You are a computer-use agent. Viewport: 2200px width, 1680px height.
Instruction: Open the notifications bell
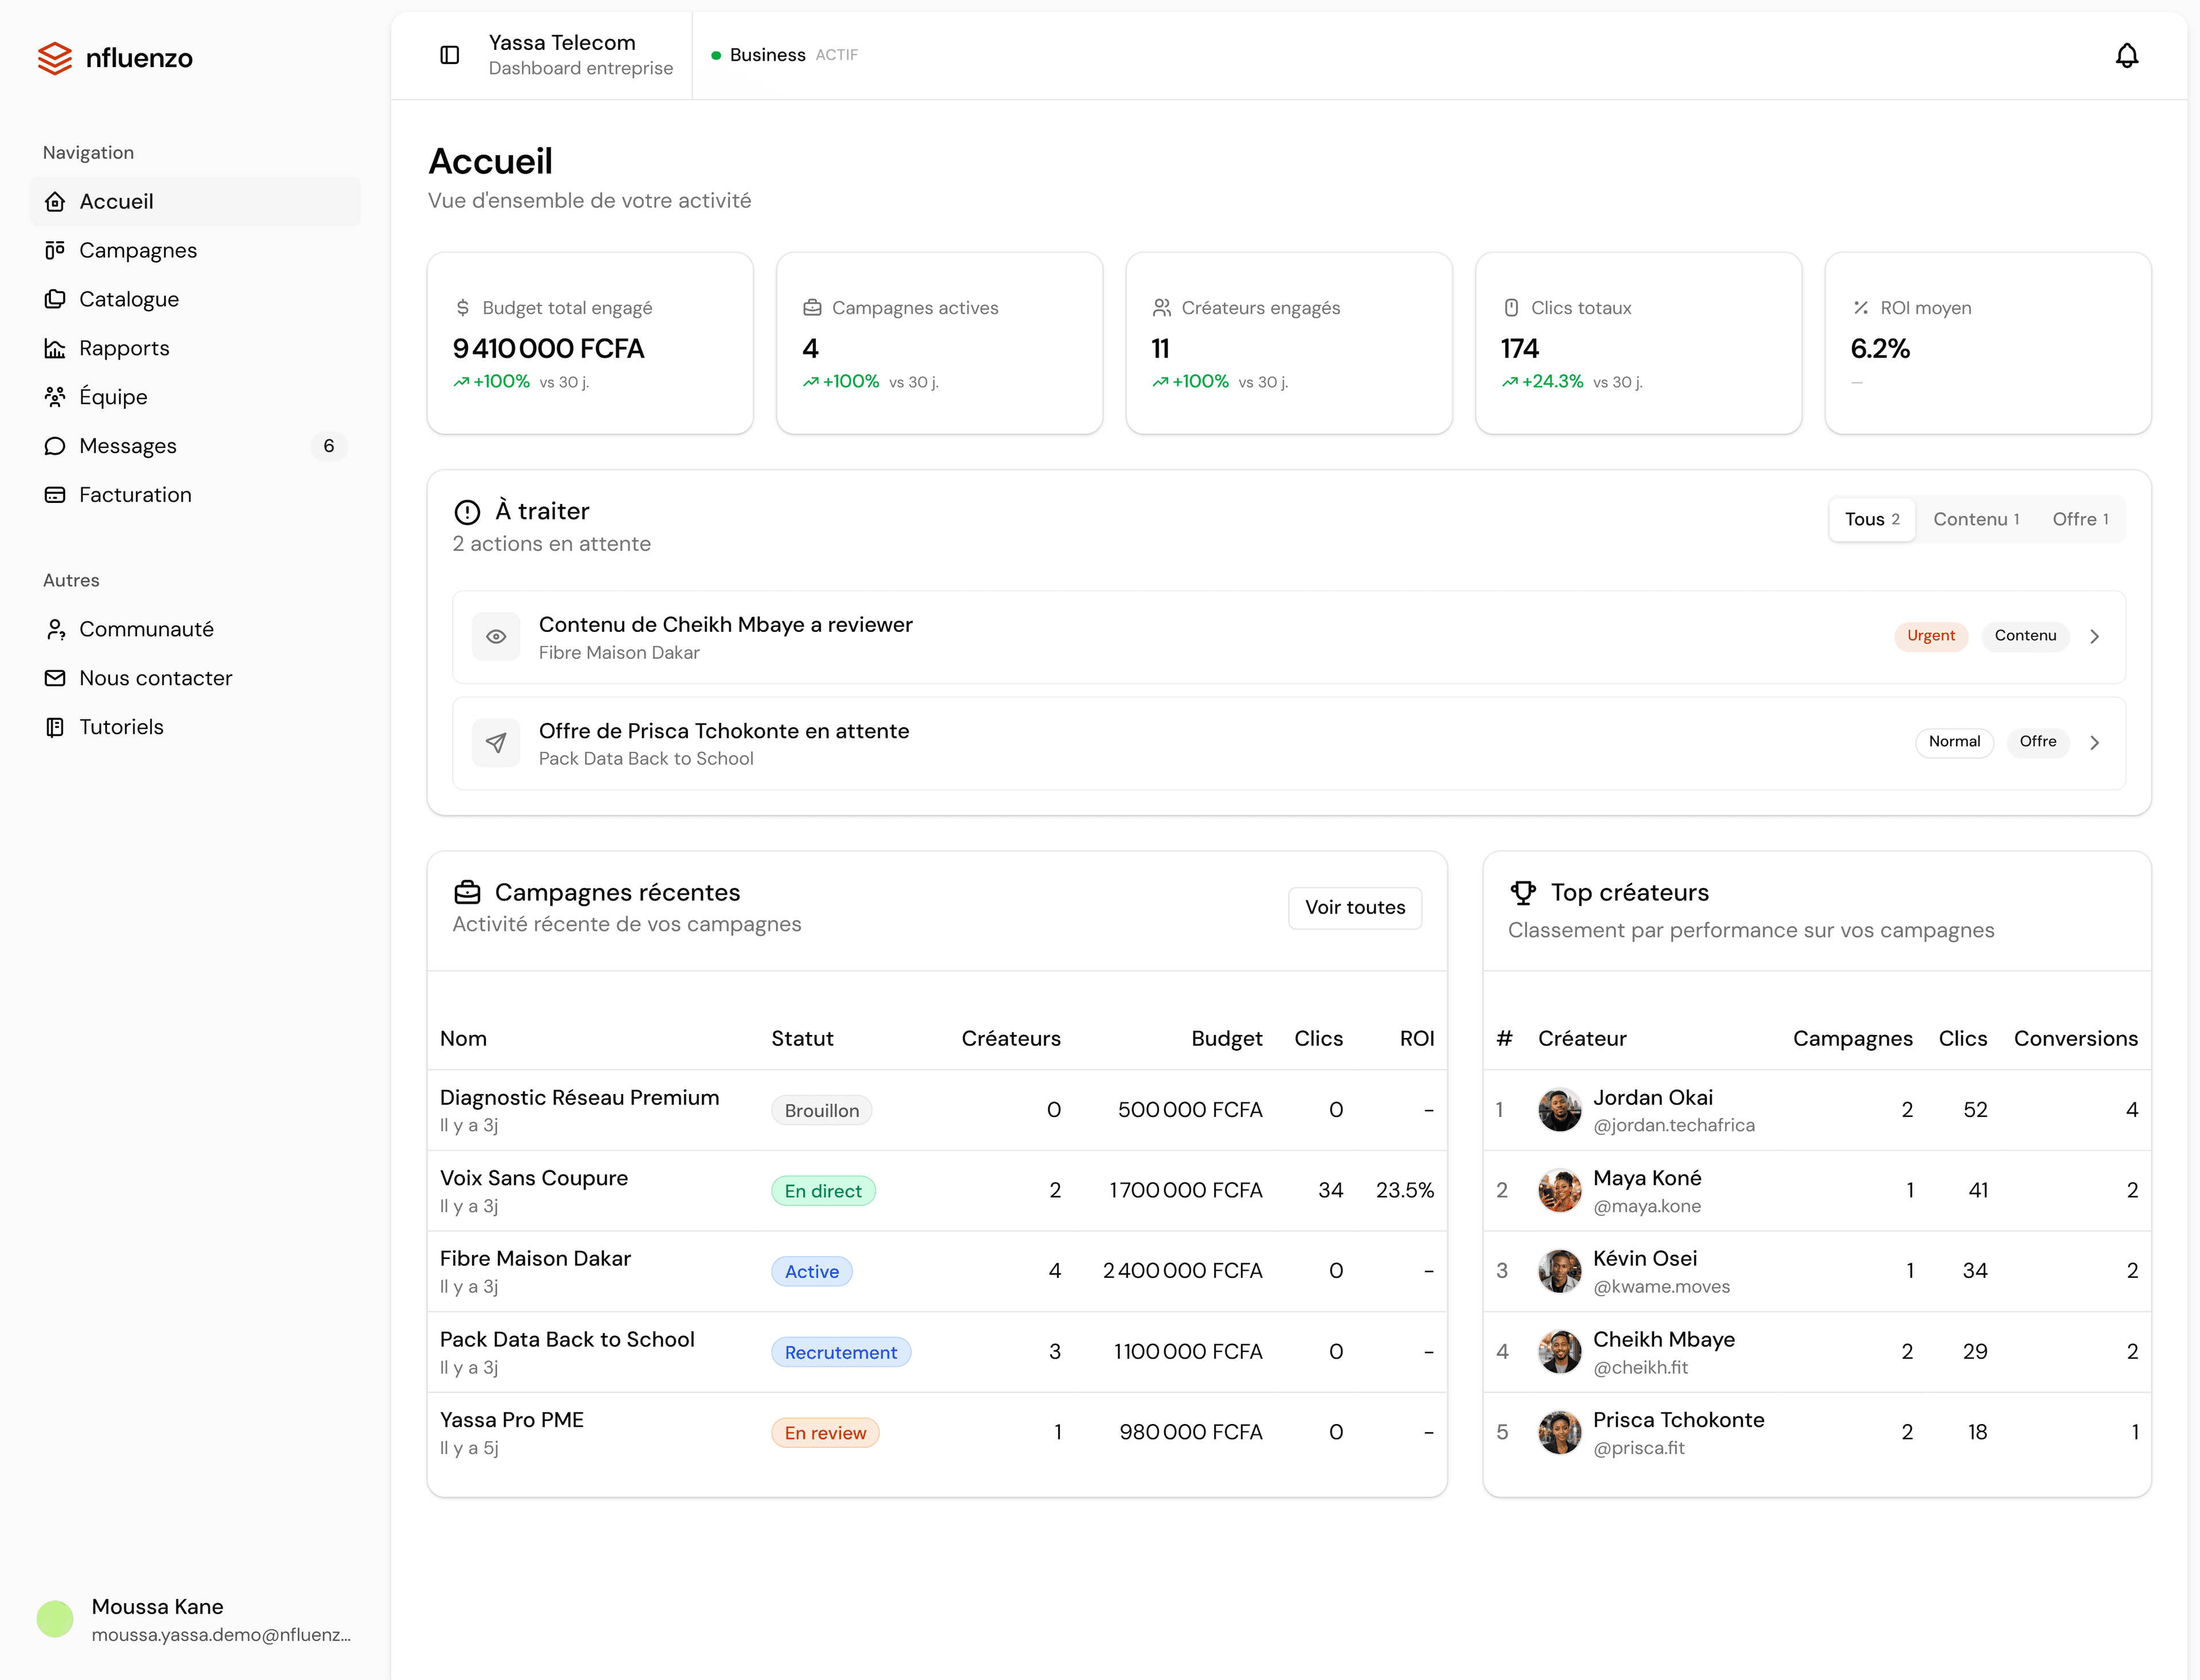pos(2127,55)
